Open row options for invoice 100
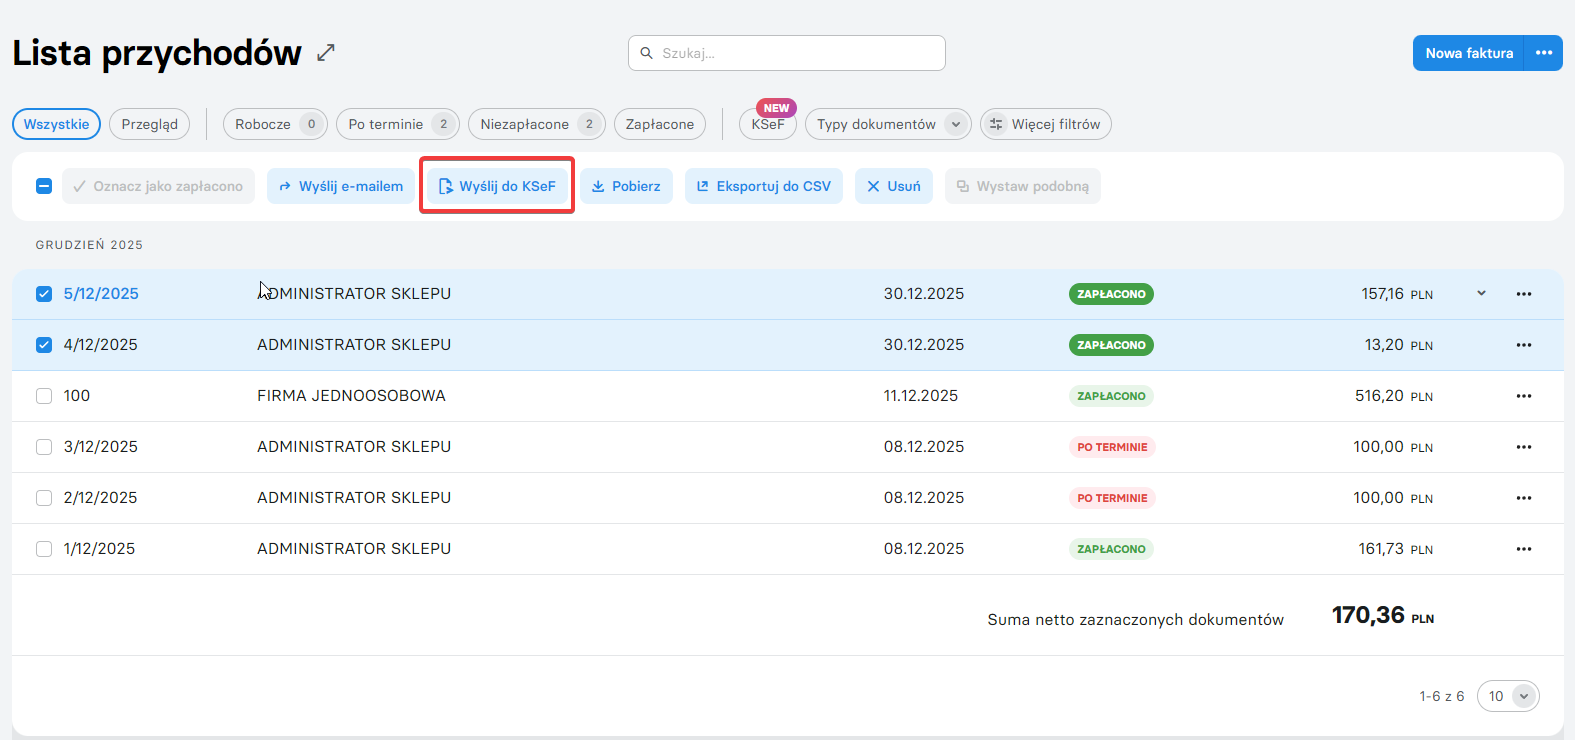1575x740 pixels. [1523, 396]
